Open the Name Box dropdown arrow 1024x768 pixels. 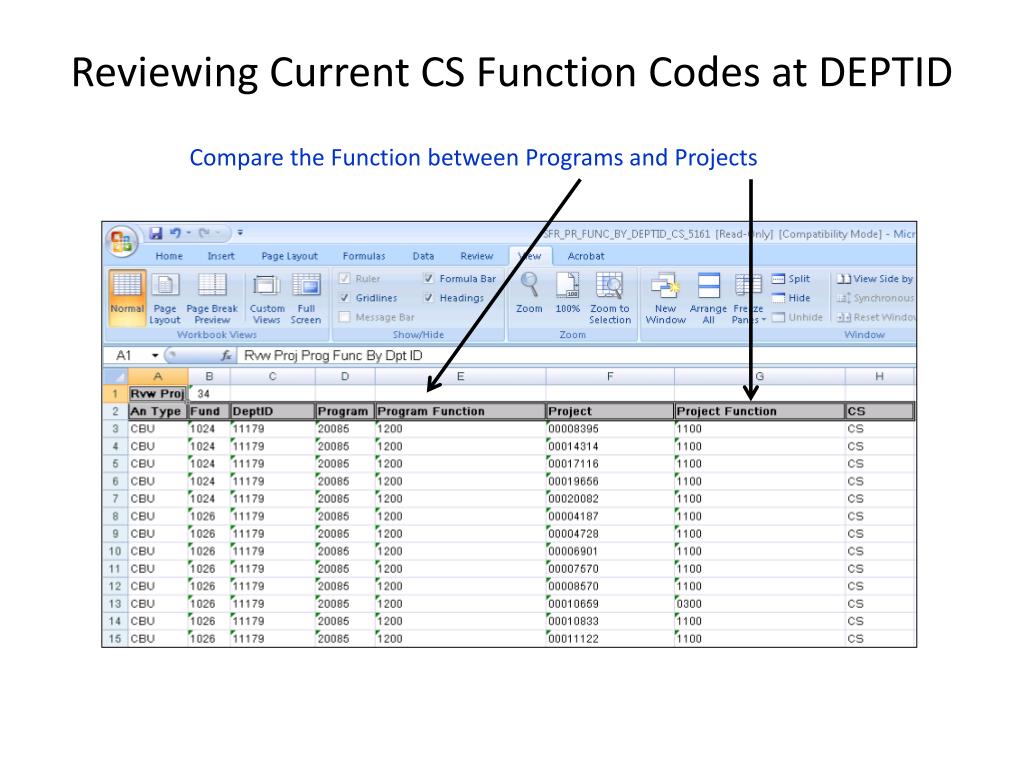[155, 356]
